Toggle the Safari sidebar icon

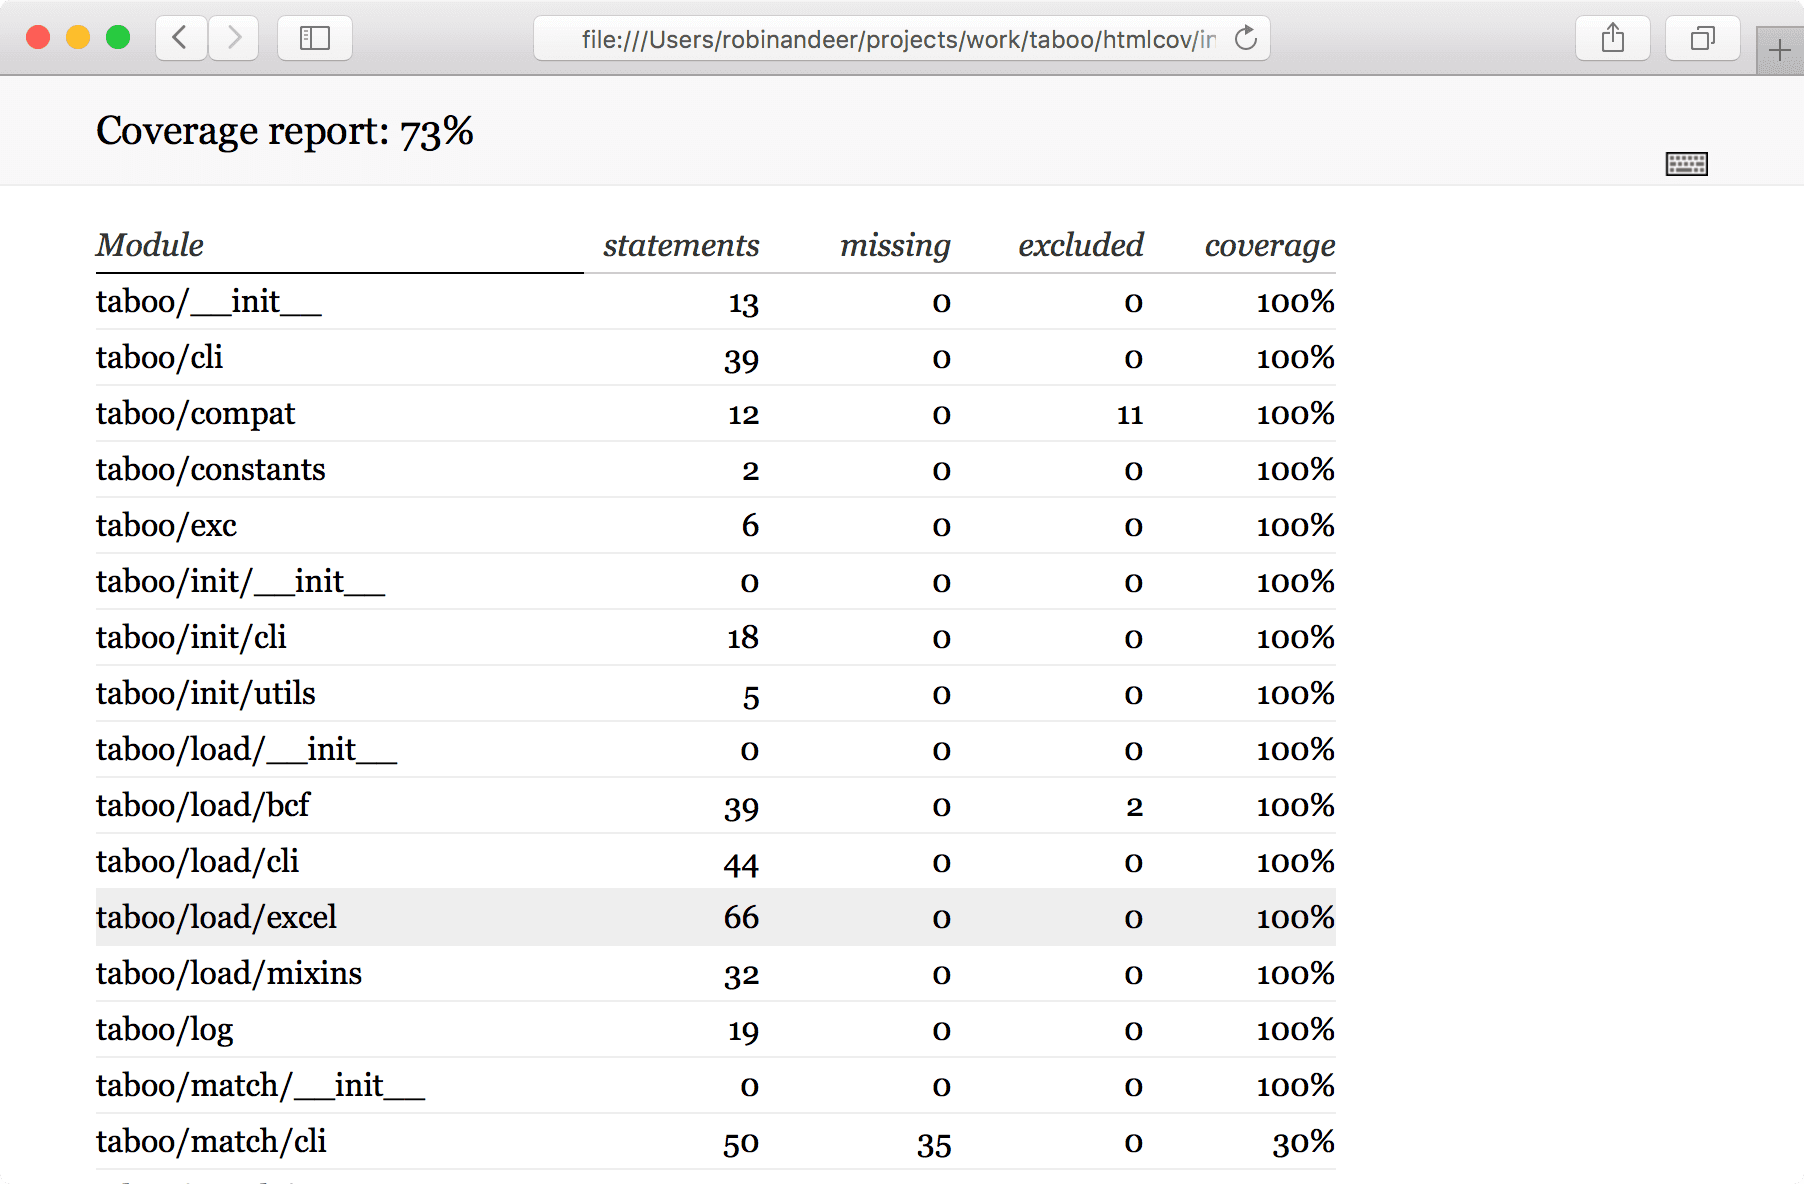click(314, 38)
